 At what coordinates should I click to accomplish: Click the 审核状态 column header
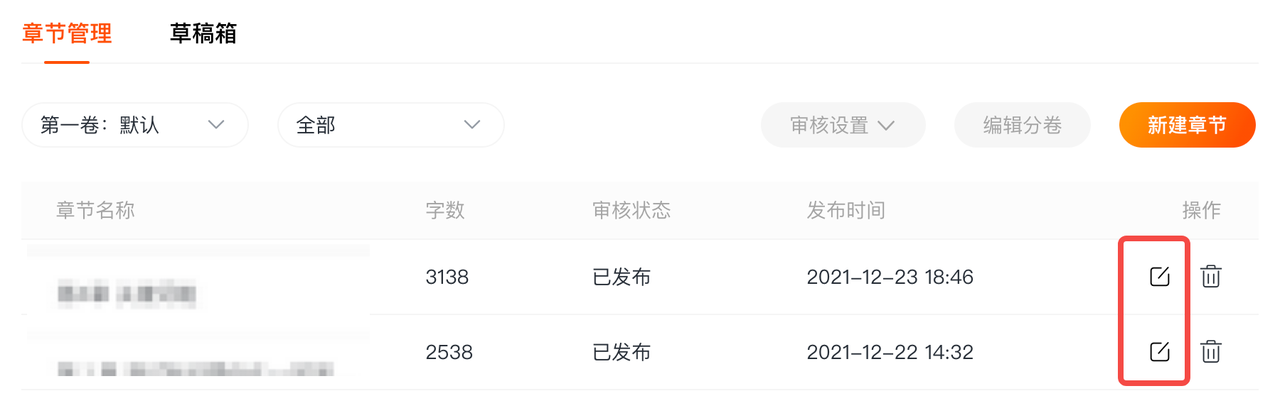pyautogui.click(x=631, y=211)
